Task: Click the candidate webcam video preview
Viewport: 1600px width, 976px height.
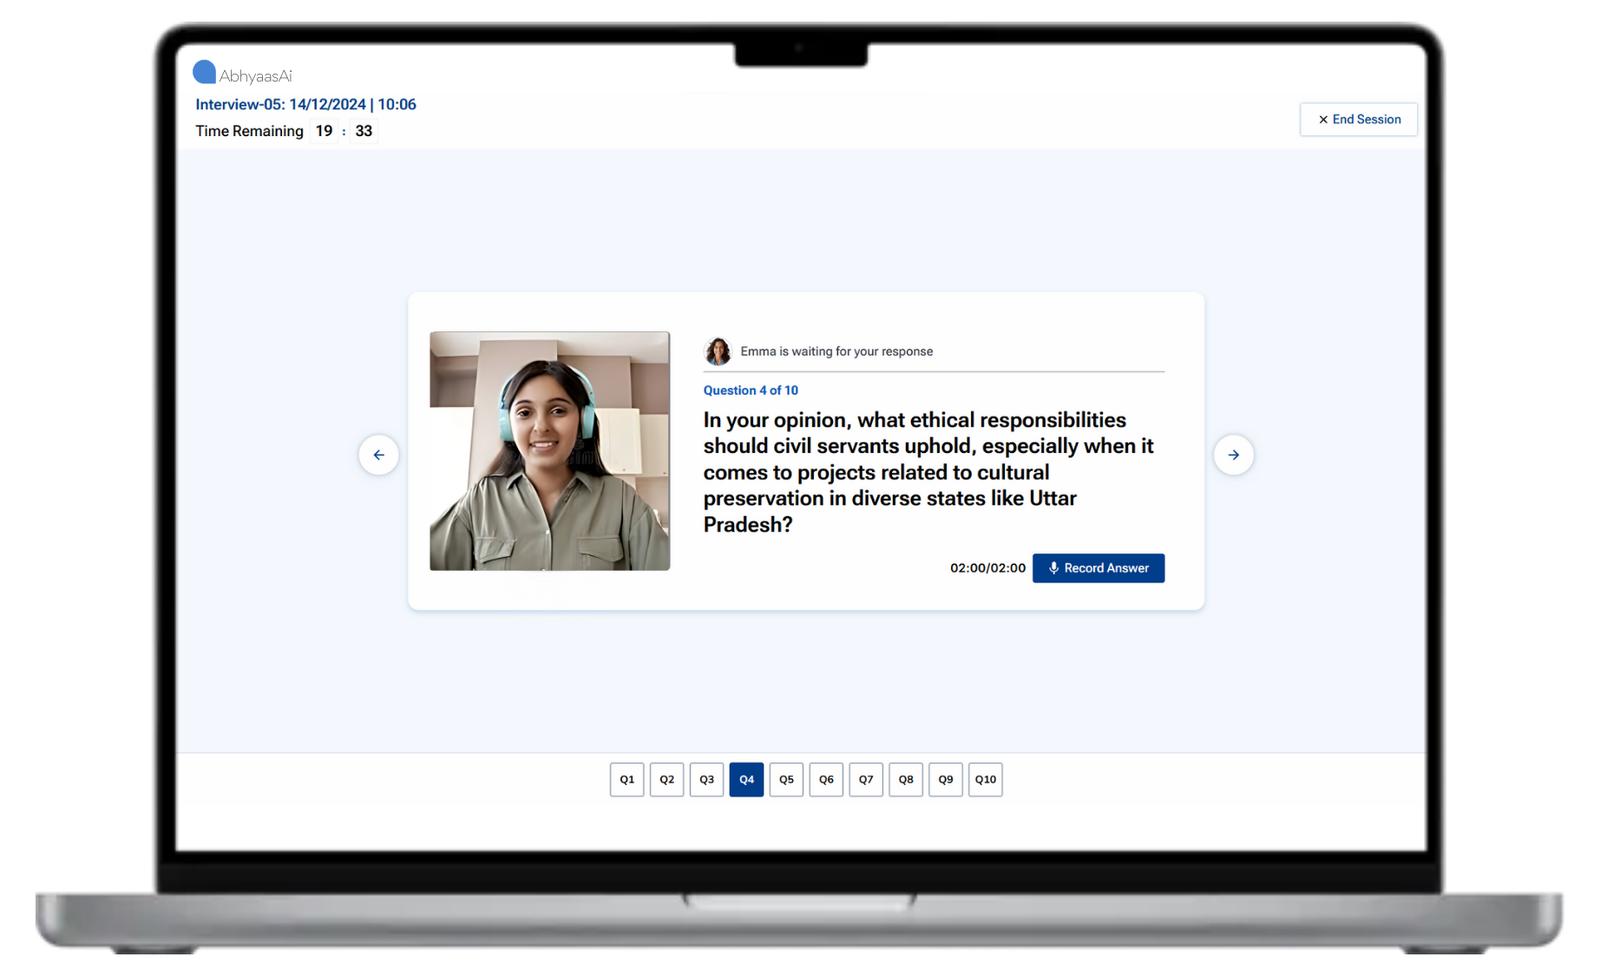Action: [x=550, y=451]
